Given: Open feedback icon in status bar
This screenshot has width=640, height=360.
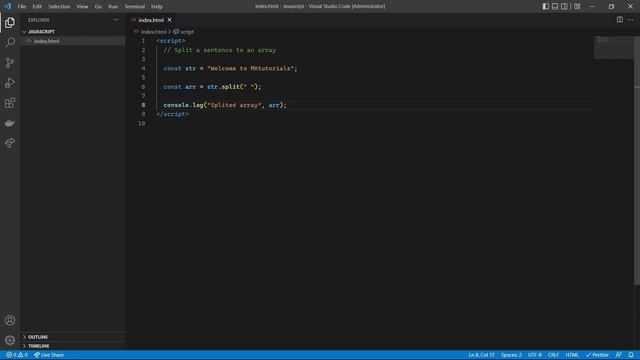Looking at the screenshot, I should click(619, 355).
